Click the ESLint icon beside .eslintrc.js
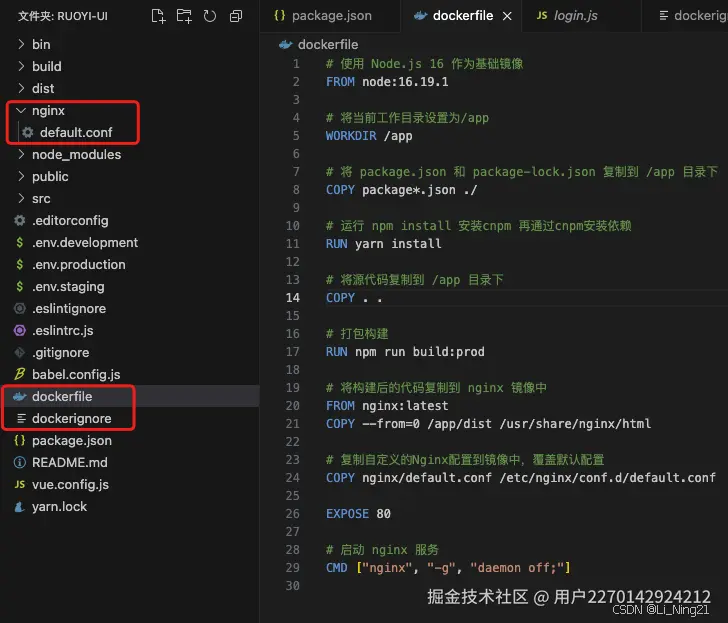This screenshot has width=728, height=623. 20,331
